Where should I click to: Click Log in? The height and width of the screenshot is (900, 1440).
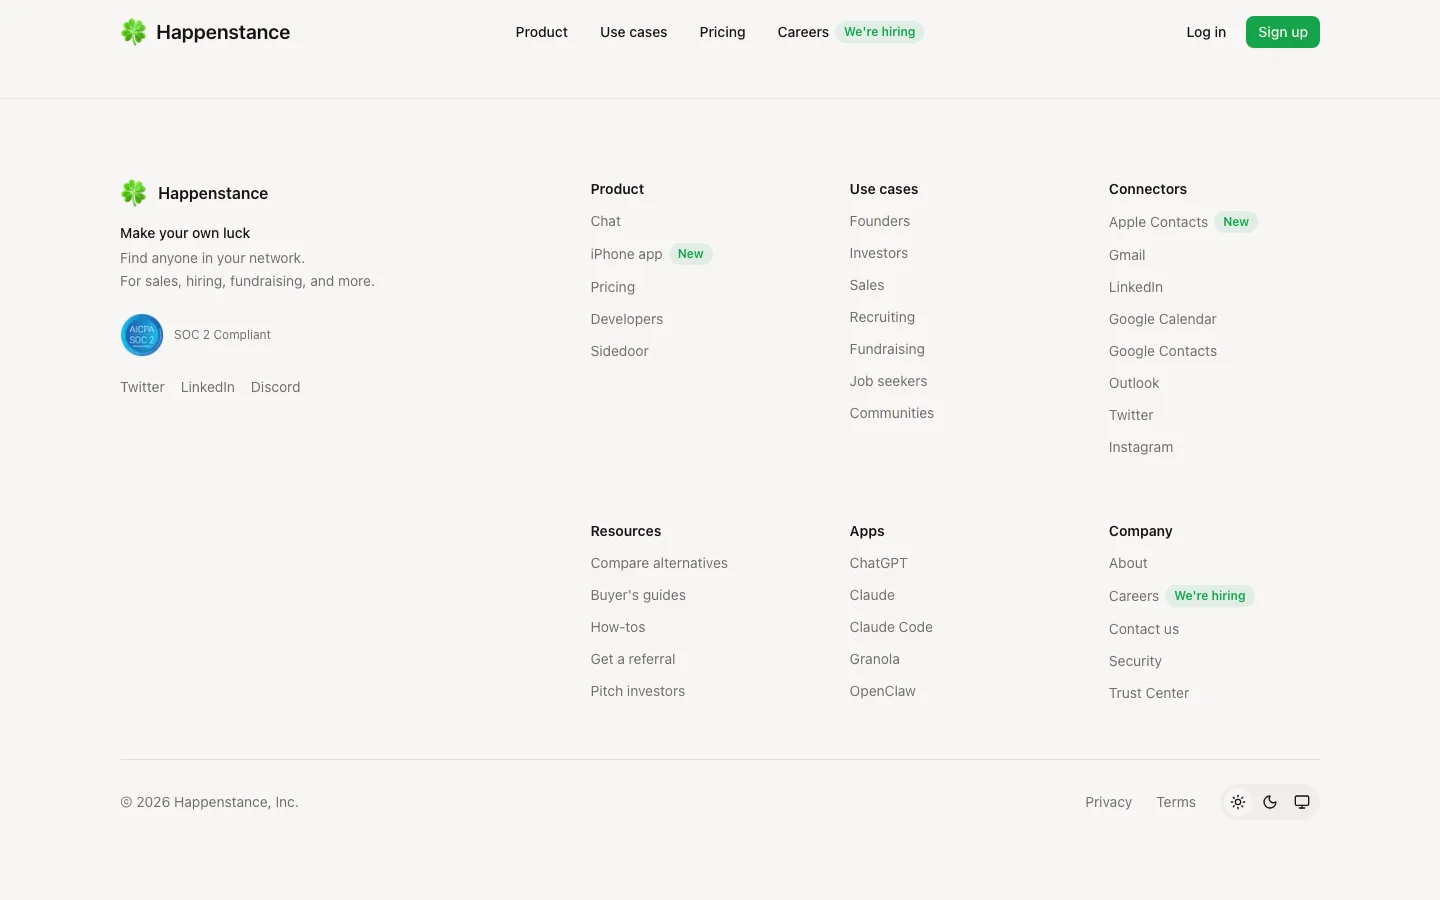click(x=1206, y=32)
